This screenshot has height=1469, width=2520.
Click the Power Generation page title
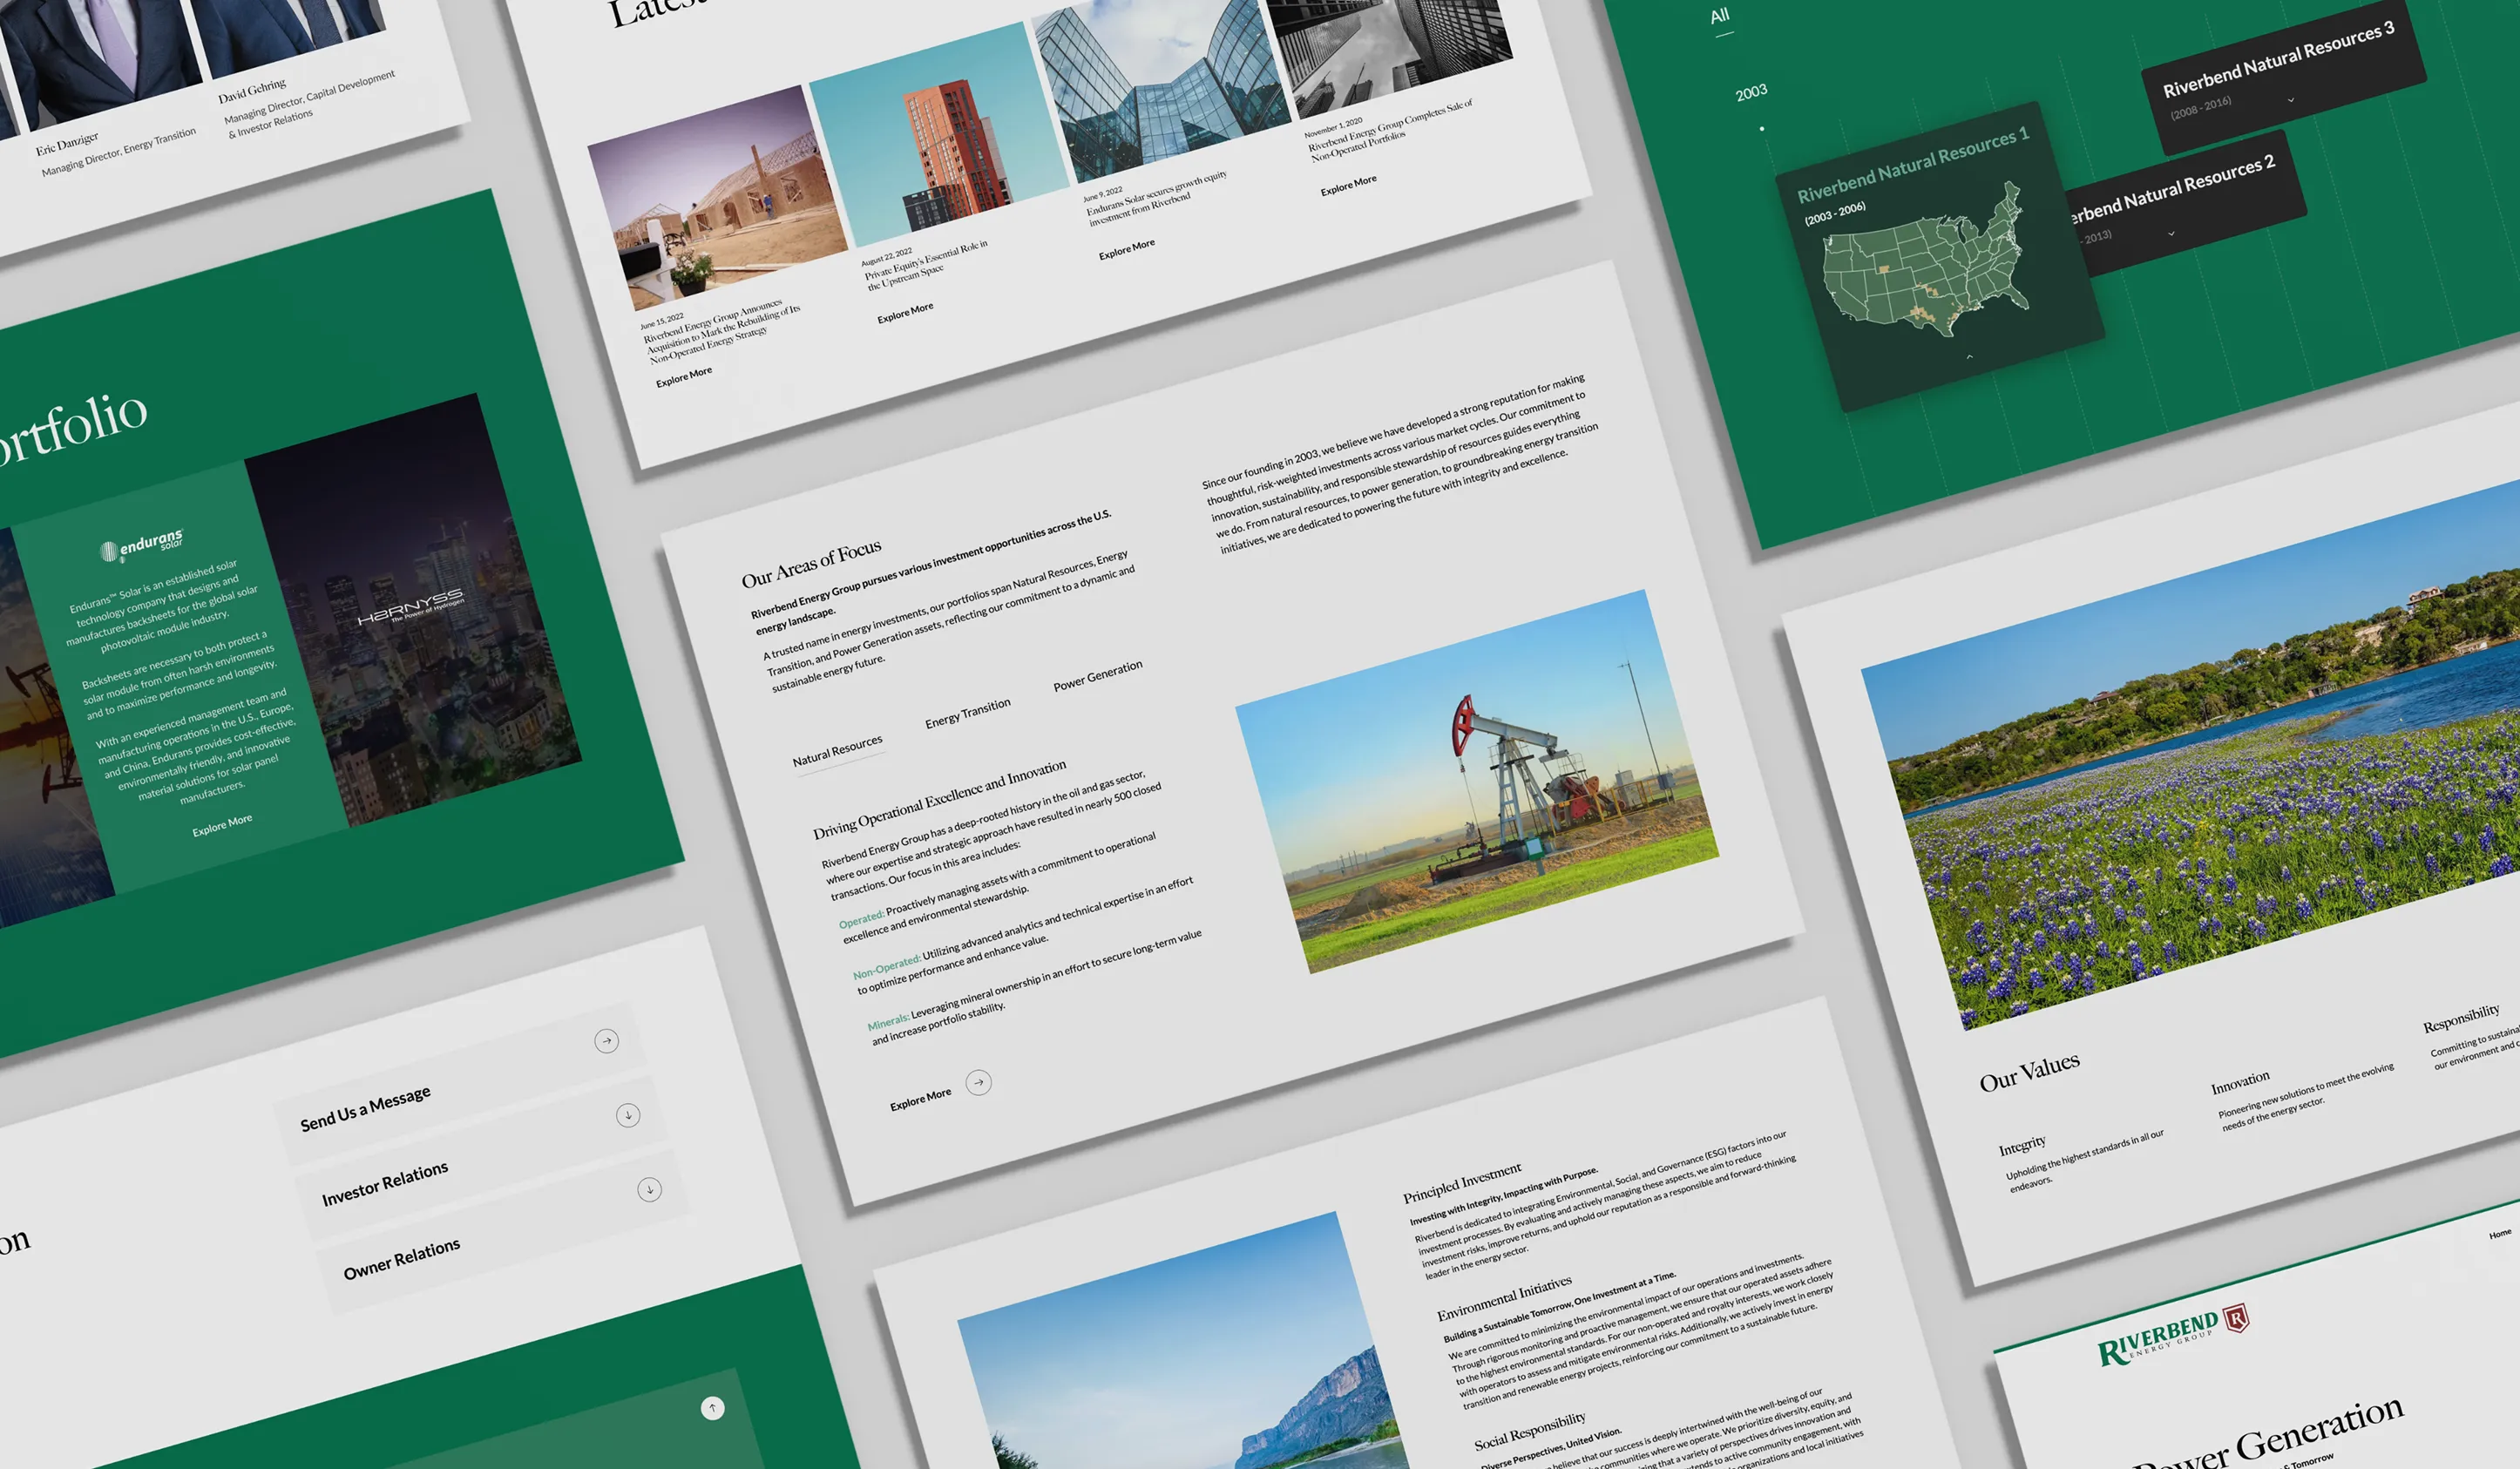coord(2266,1434)
